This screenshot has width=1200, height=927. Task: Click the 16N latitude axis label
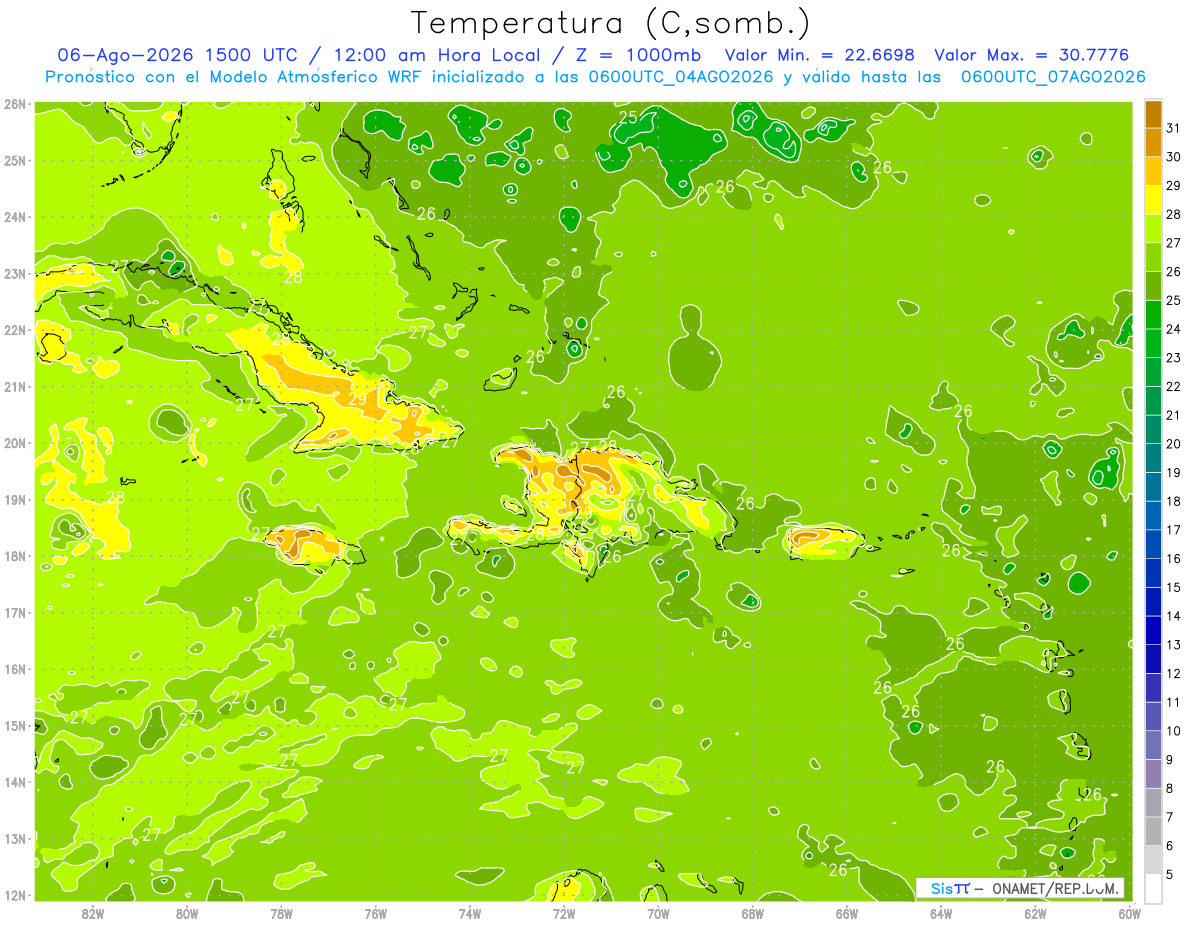click(15, 669)
